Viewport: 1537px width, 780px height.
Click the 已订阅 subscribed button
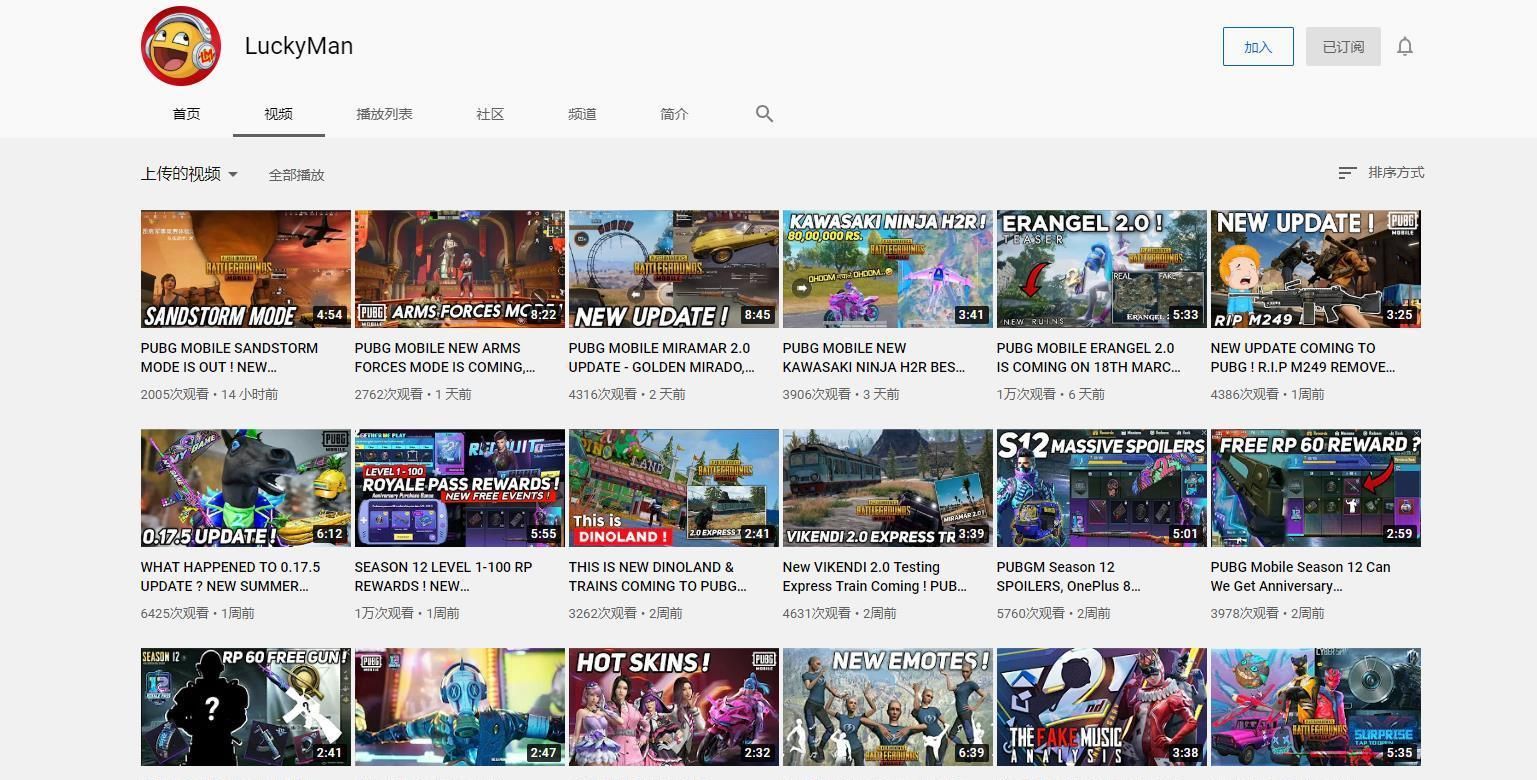1343,47
